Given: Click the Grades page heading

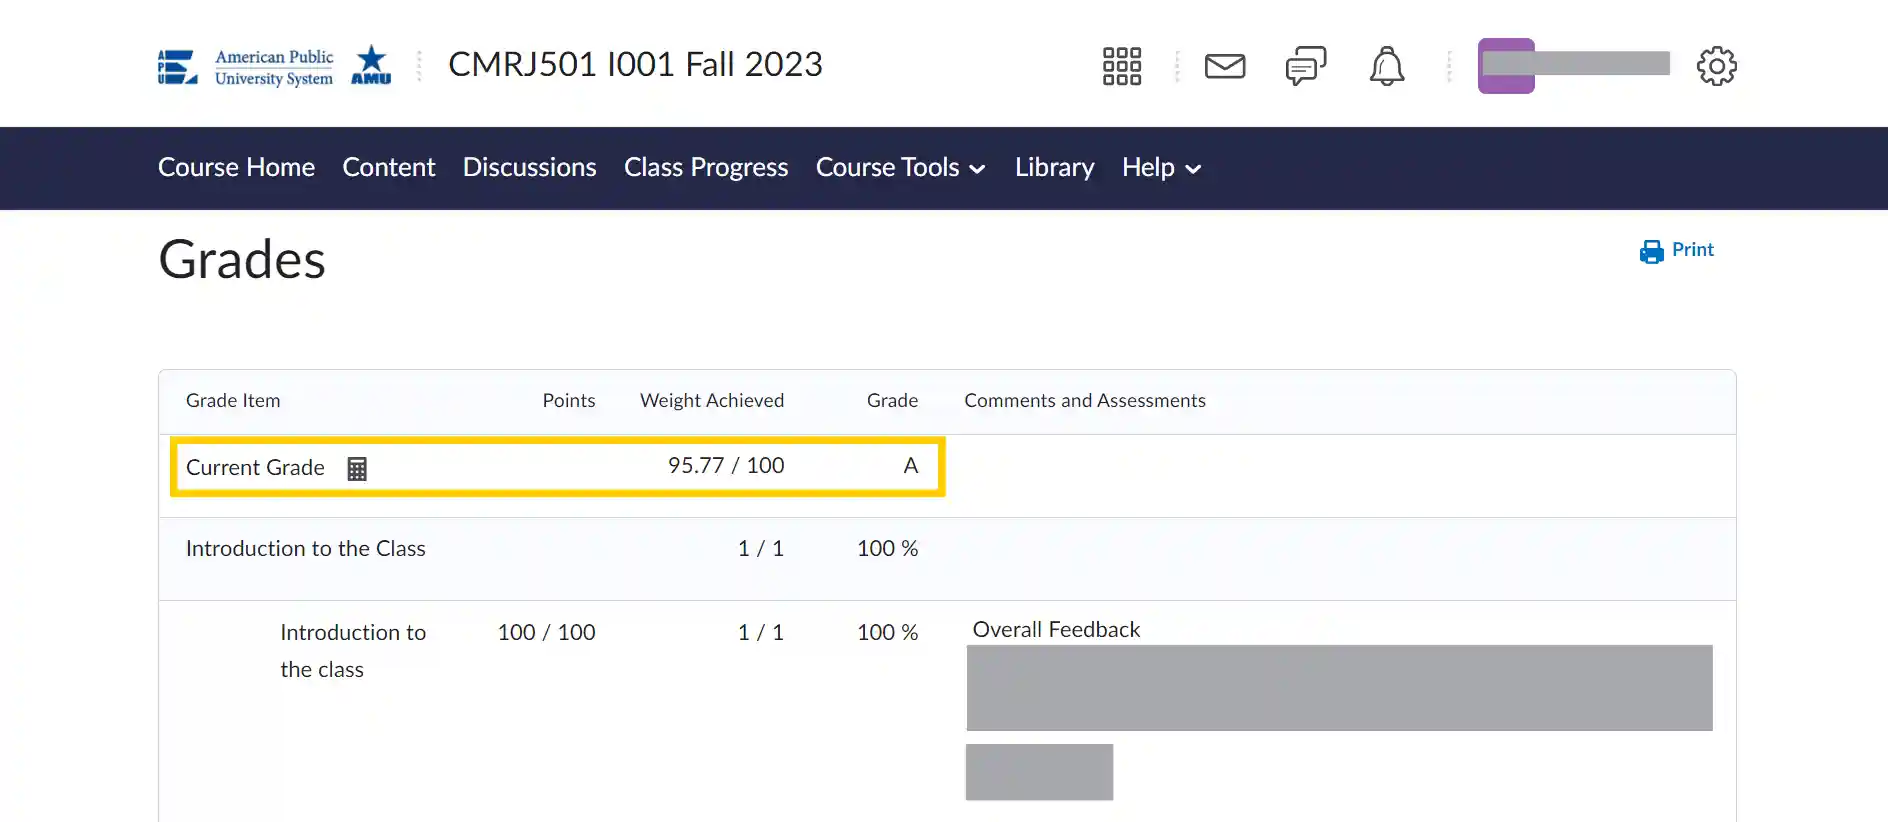Looking at the screenshot, I should pyautogui.click(x=242, y=260).
